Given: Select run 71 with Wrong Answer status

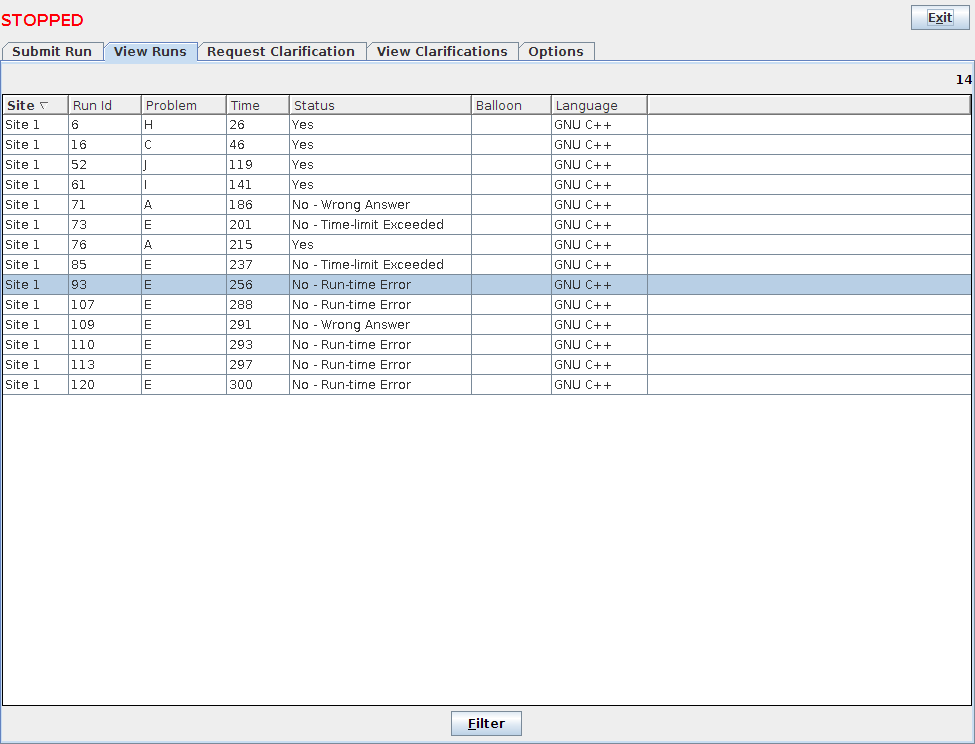Looking at the screenshot, I should point(300,205).
